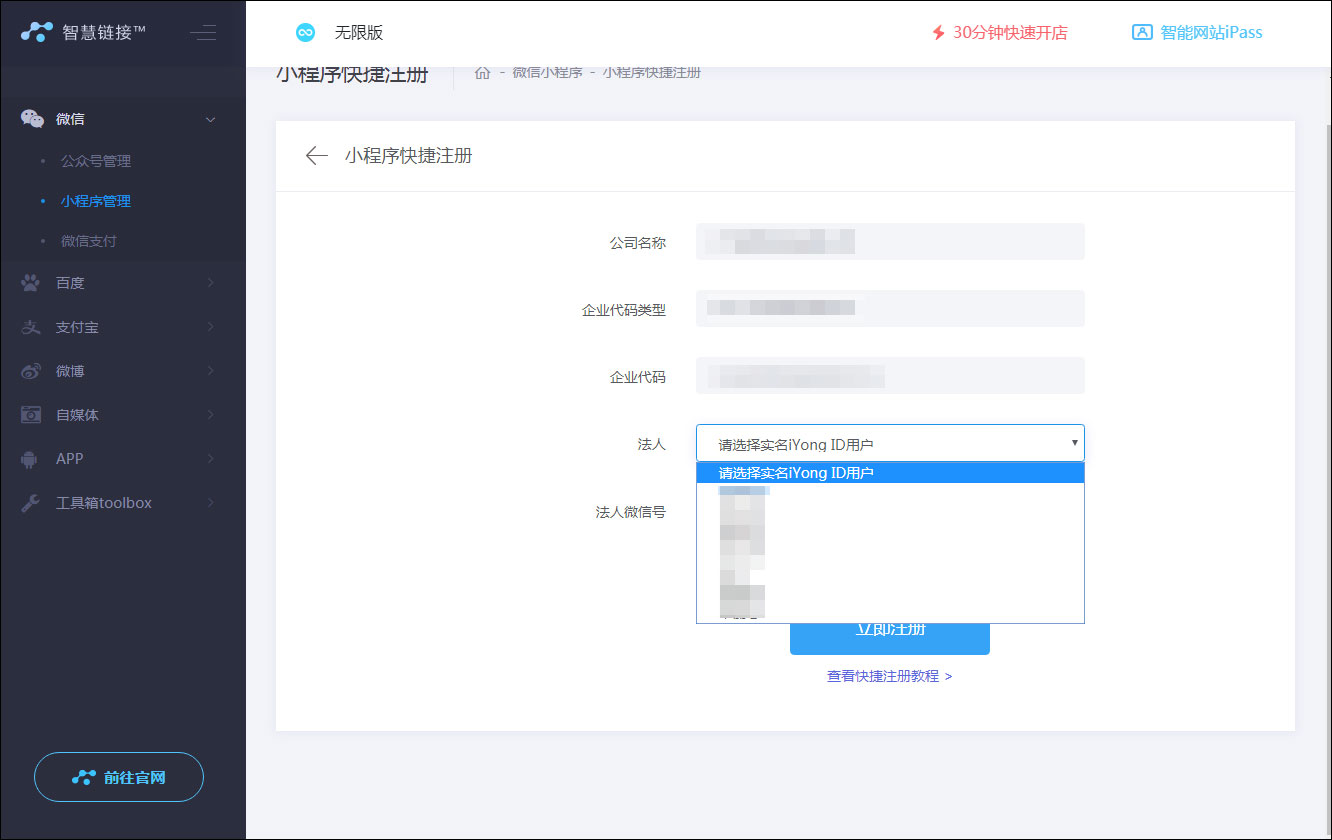Open 微信支付 in sidebar
The height and width of the screenshot is (840, 1332).
coord(89,241)
